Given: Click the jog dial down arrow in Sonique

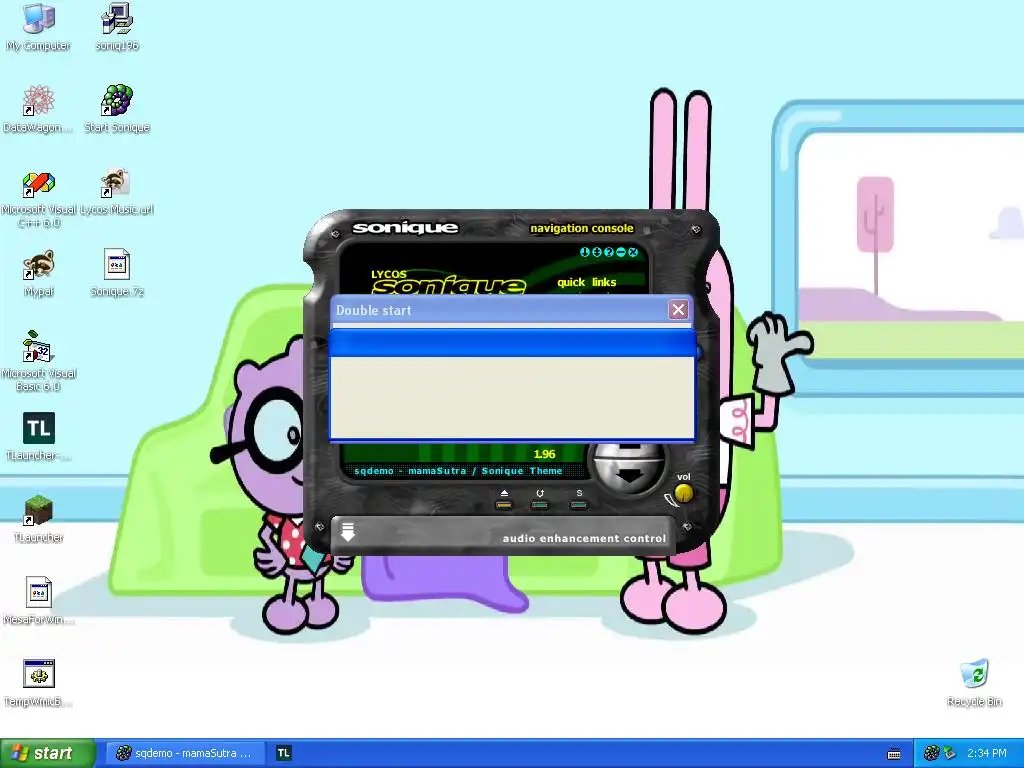Looking at the screenshot, I should tap(630, 476).
